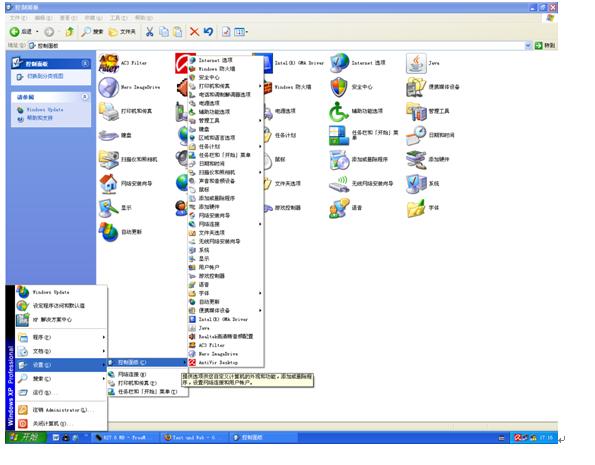595x465 pixels.
Task: Click the 帮助和支持 link in sidebar
Action: [x=40, y=118]
